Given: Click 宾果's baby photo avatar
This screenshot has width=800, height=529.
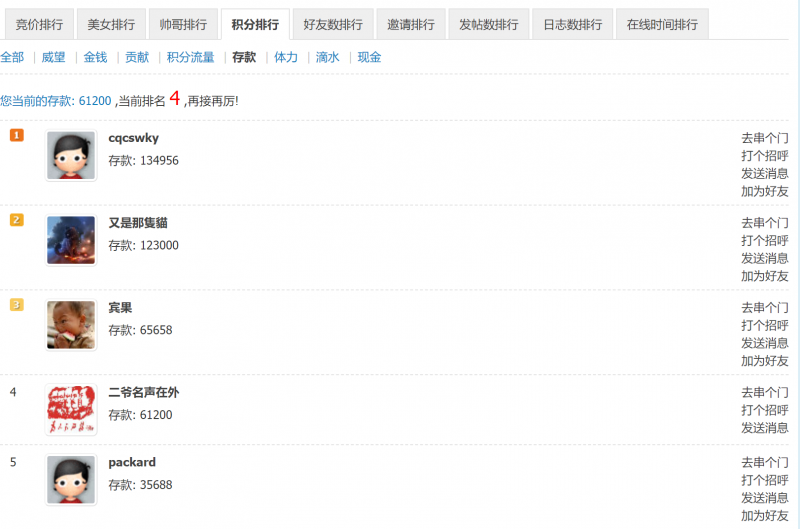Looking at the screenshot, I should tap(71, 325).
